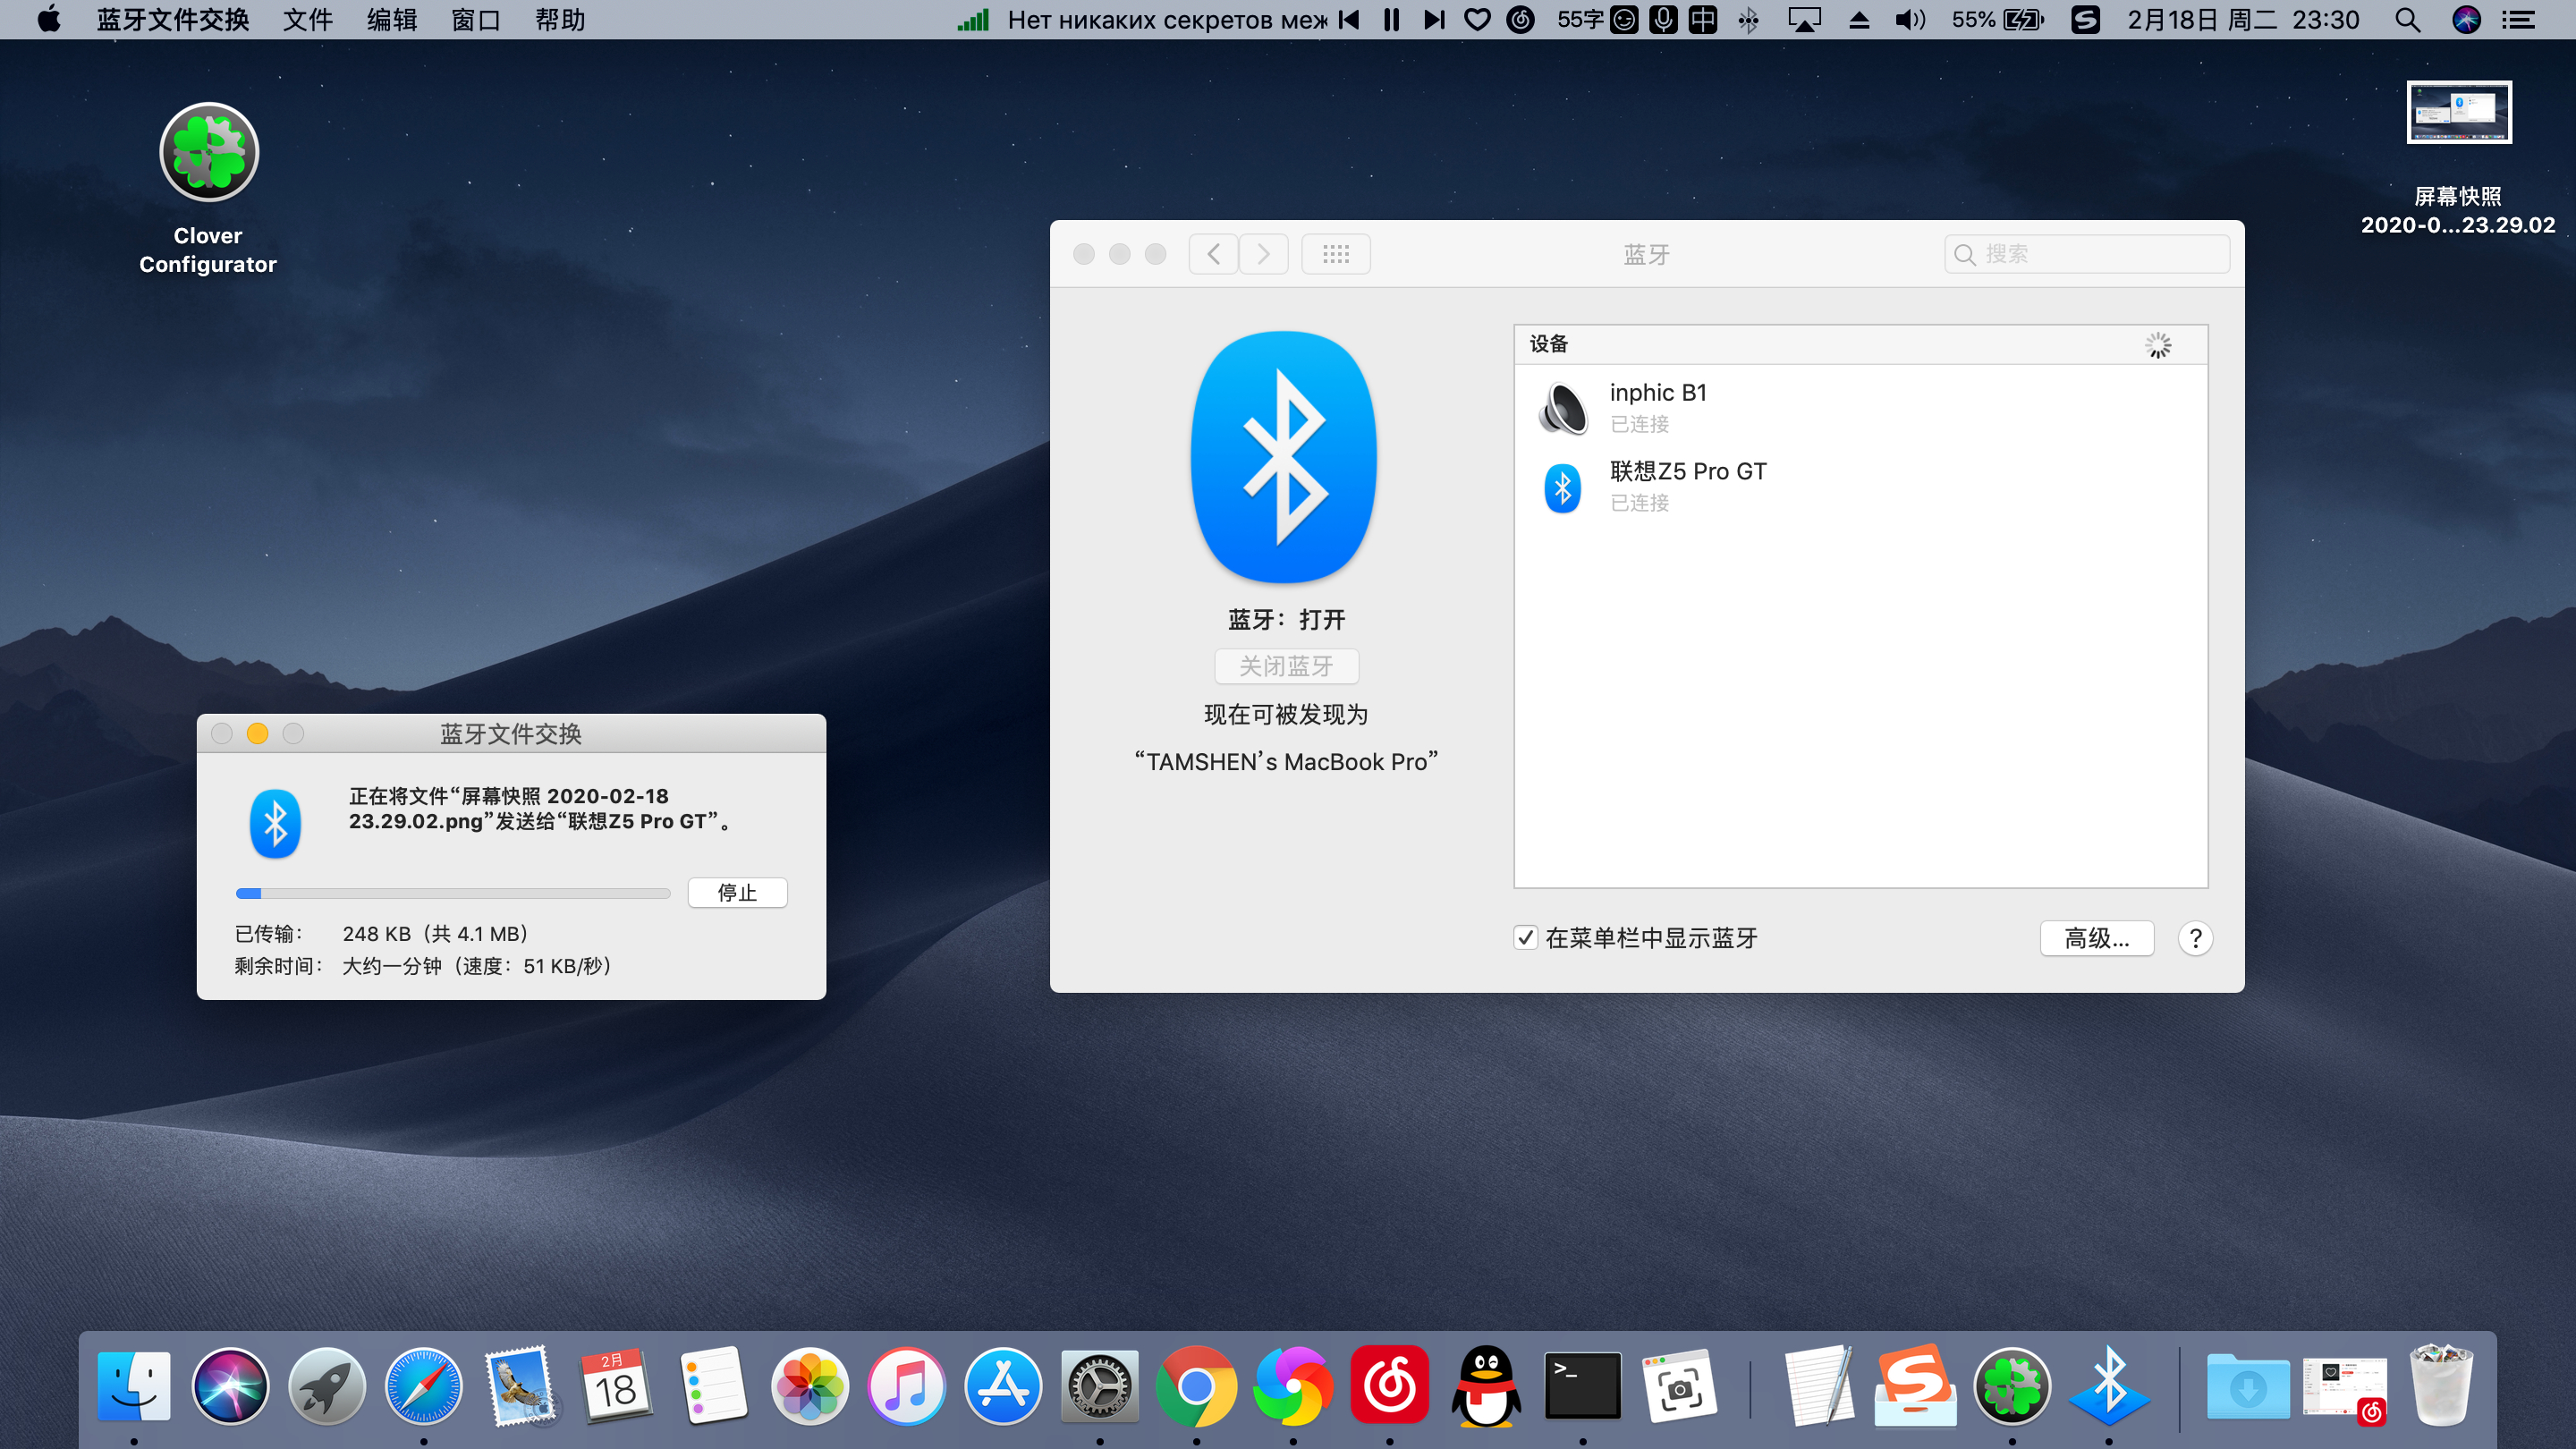Click the 搜索 search field in preferences

coord(2087,254)
